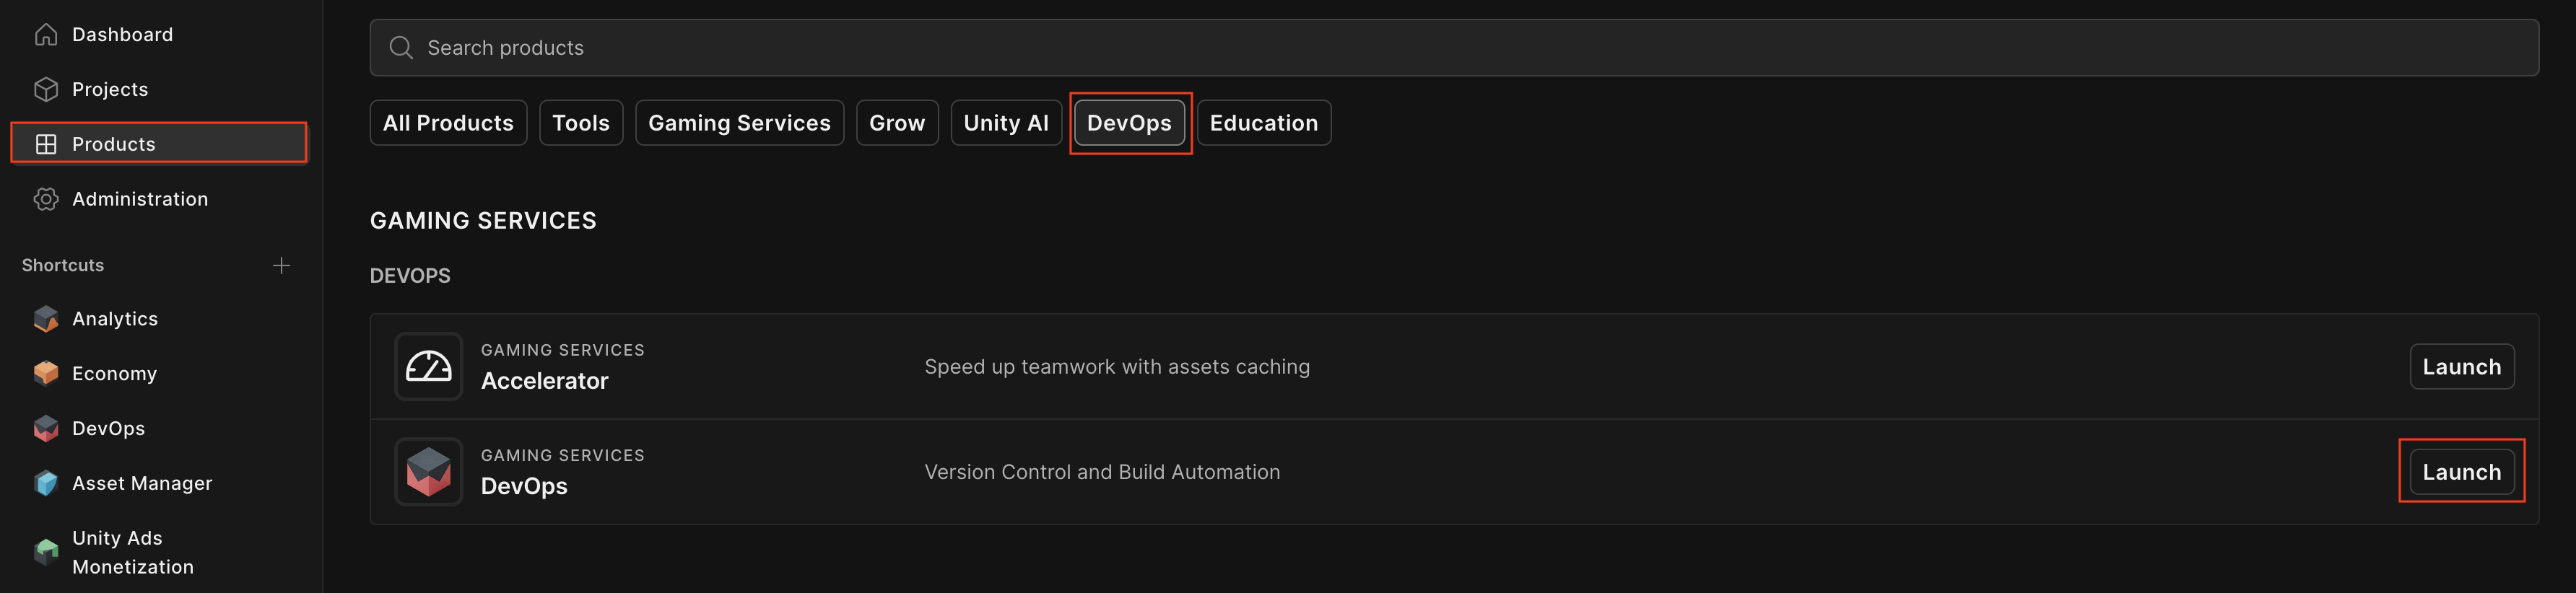
Task: Launch the DevOps product
Action: [x=2461, y=472]
